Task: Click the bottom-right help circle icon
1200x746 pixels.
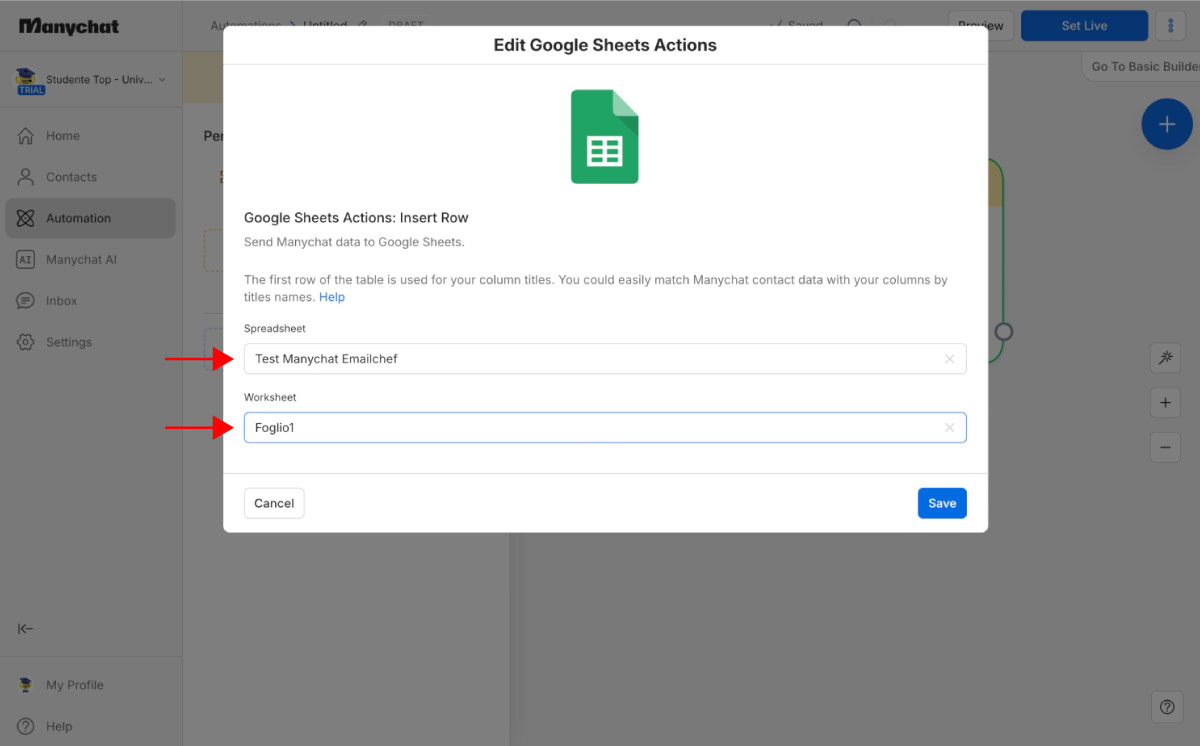Action: (x=1167, y=707)
